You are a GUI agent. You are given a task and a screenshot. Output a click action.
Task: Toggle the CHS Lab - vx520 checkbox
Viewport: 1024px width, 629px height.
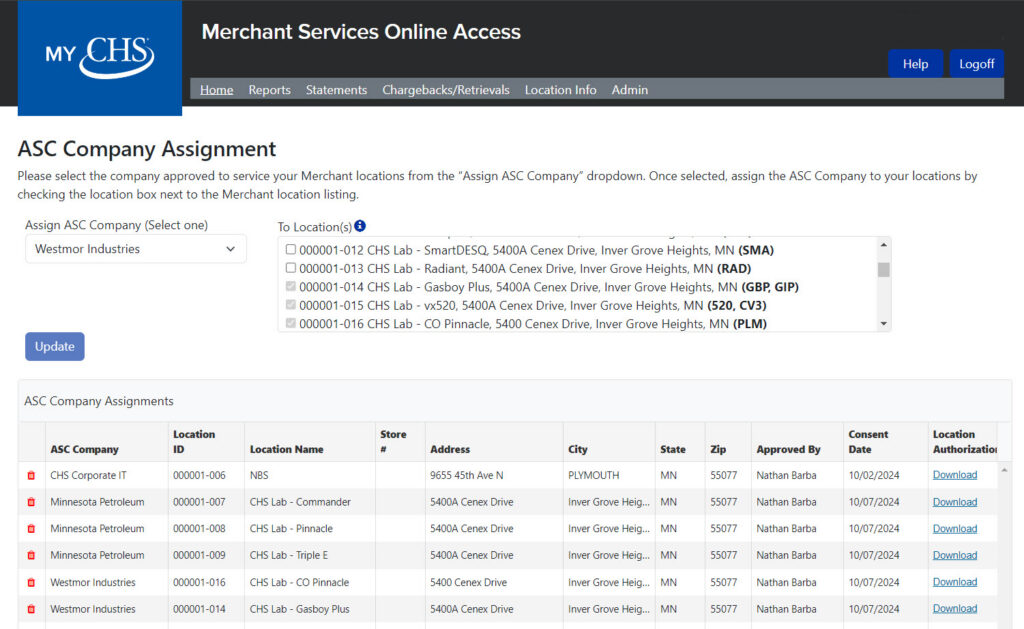pos(291,305)
